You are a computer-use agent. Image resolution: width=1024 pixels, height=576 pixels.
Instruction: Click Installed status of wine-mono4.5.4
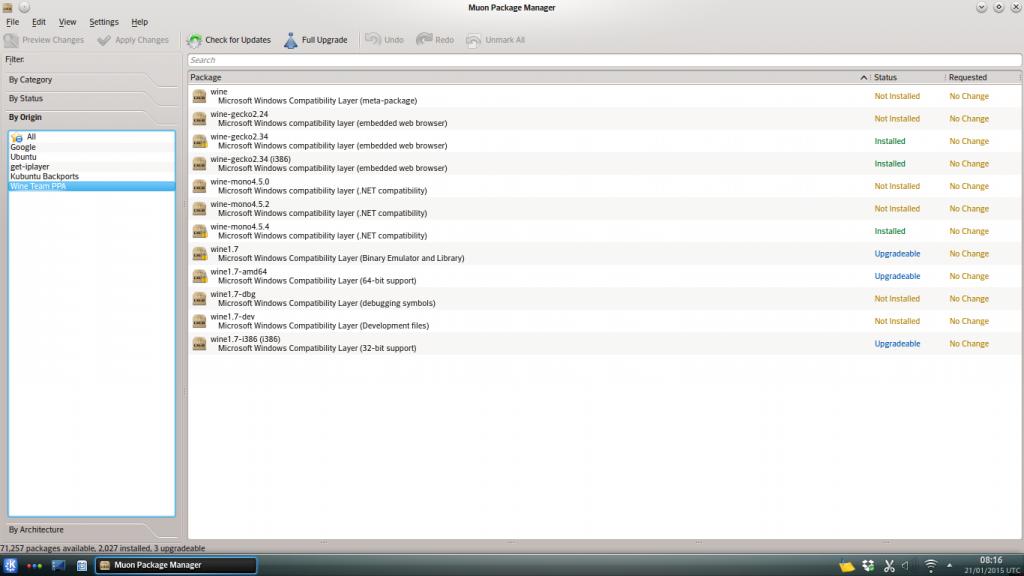[889, 231]
